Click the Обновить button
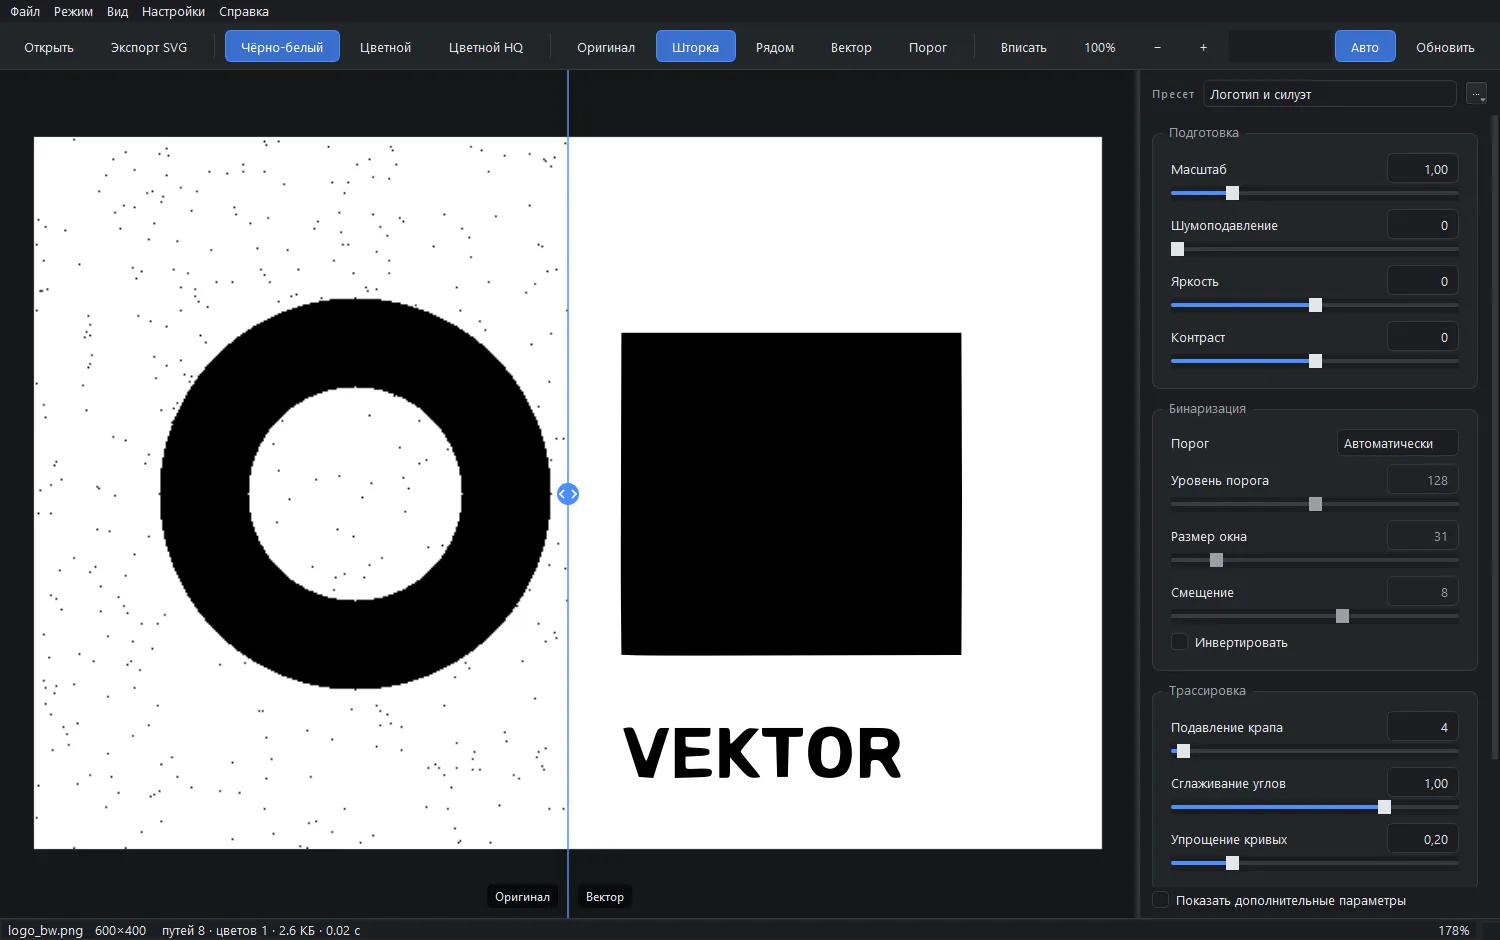The image size is (1500, 940). click(x=1445, y=47)
